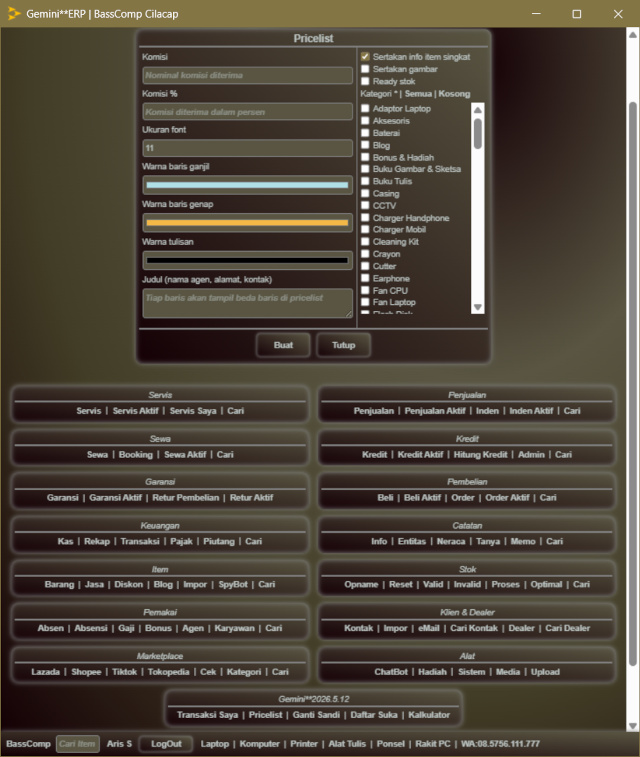The width and height of the screenshot is (640, 757).
Task: Minimize the Gemini ERP window
Action: point(536,14)
